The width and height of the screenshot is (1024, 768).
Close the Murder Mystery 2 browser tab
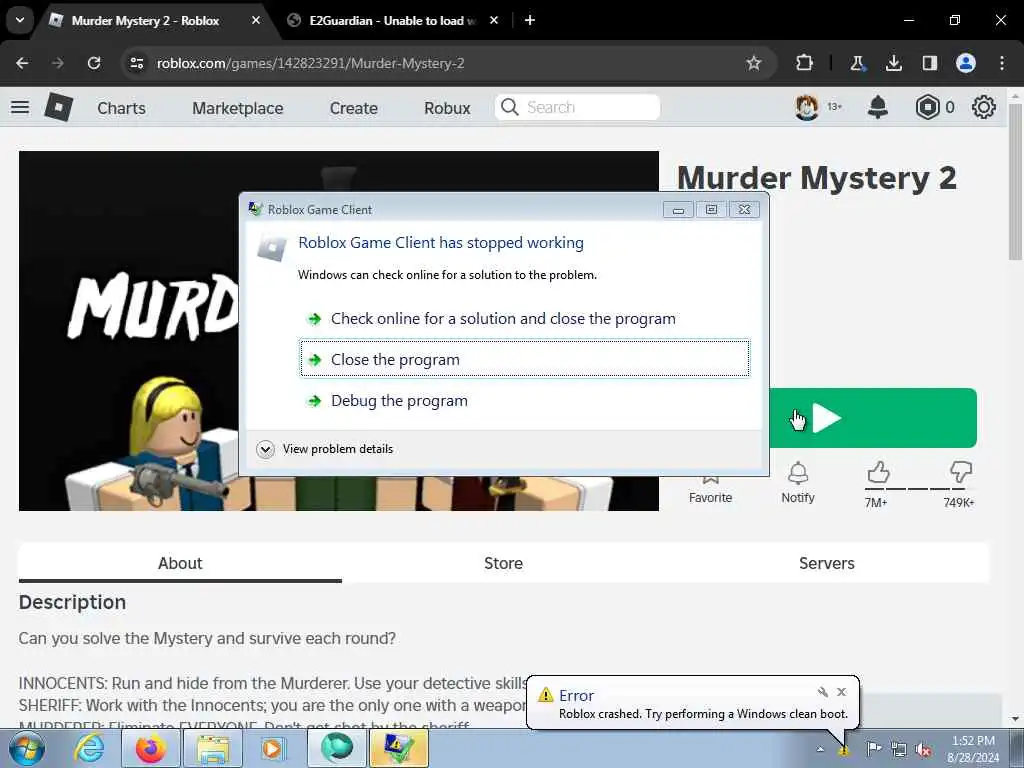[256, 20]
